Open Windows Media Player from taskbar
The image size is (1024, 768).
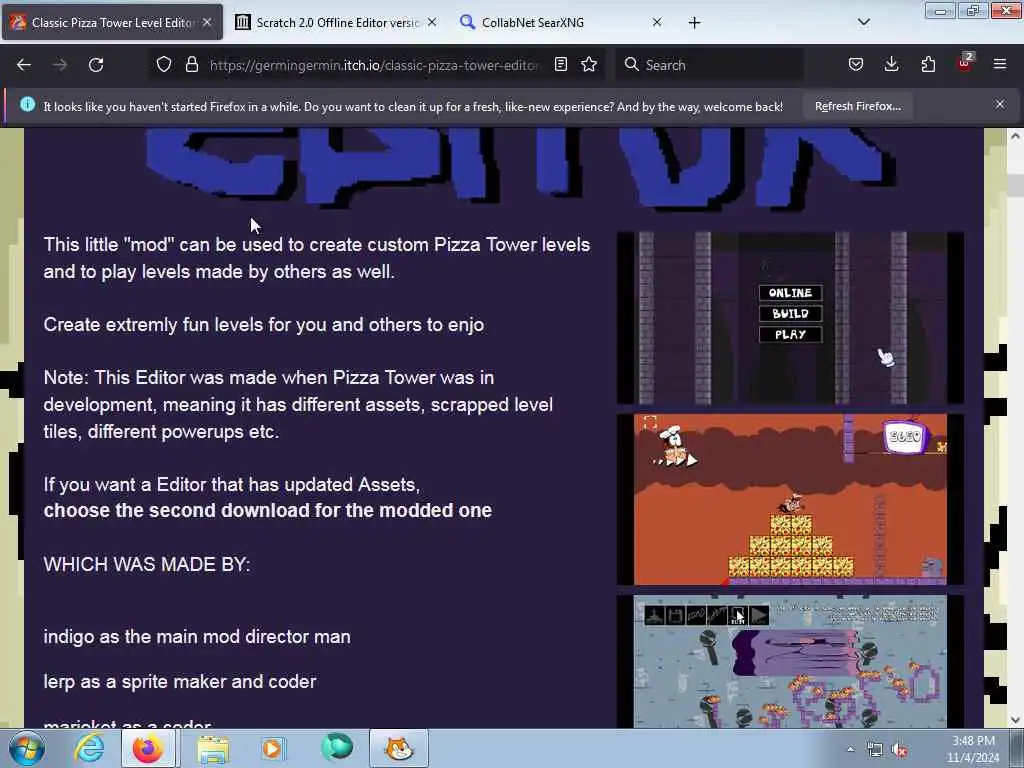(272, 748)
